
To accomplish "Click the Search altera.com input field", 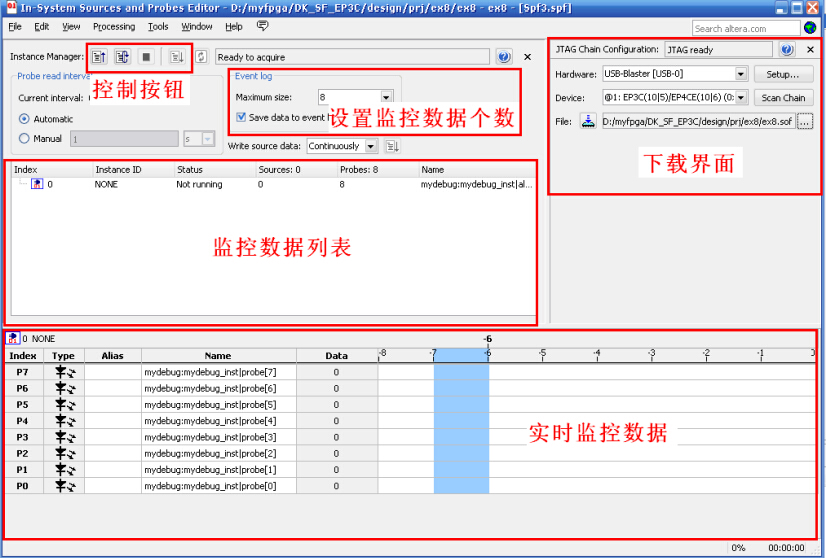I will (x=745, y=28).
